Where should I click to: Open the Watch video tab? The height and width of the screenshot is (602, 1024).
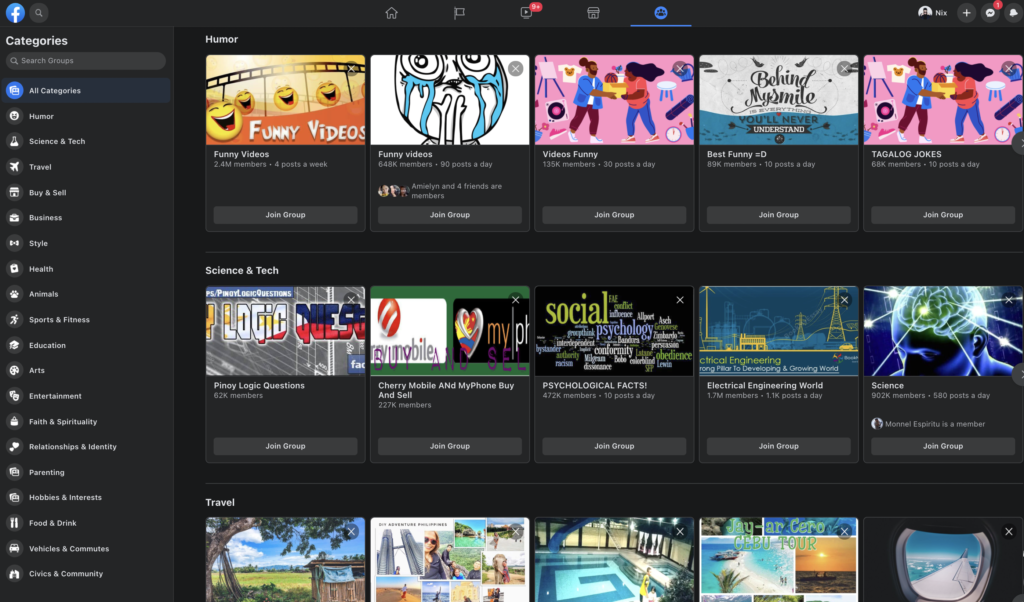click(526, 13)
